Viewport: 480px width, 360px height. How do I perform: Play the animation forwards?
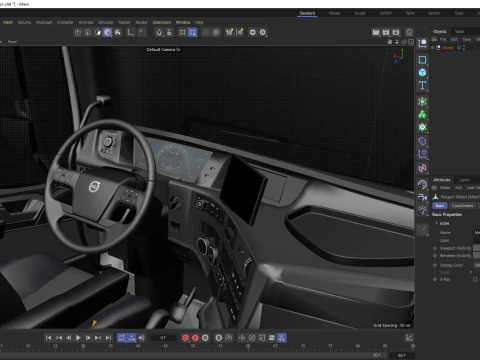[x=78, y=338]
